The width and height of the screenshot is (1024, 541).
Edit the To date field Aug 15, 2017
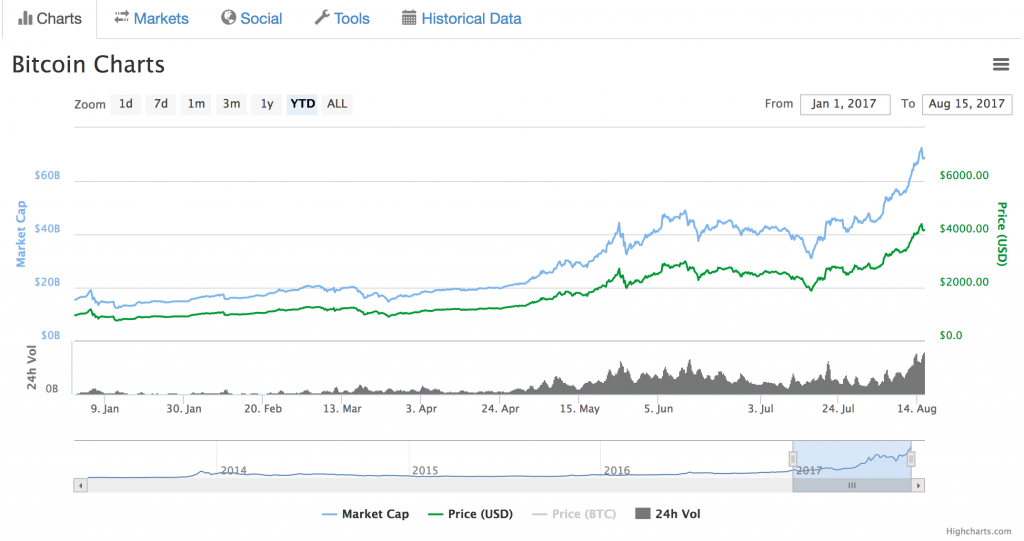(967, 104)
